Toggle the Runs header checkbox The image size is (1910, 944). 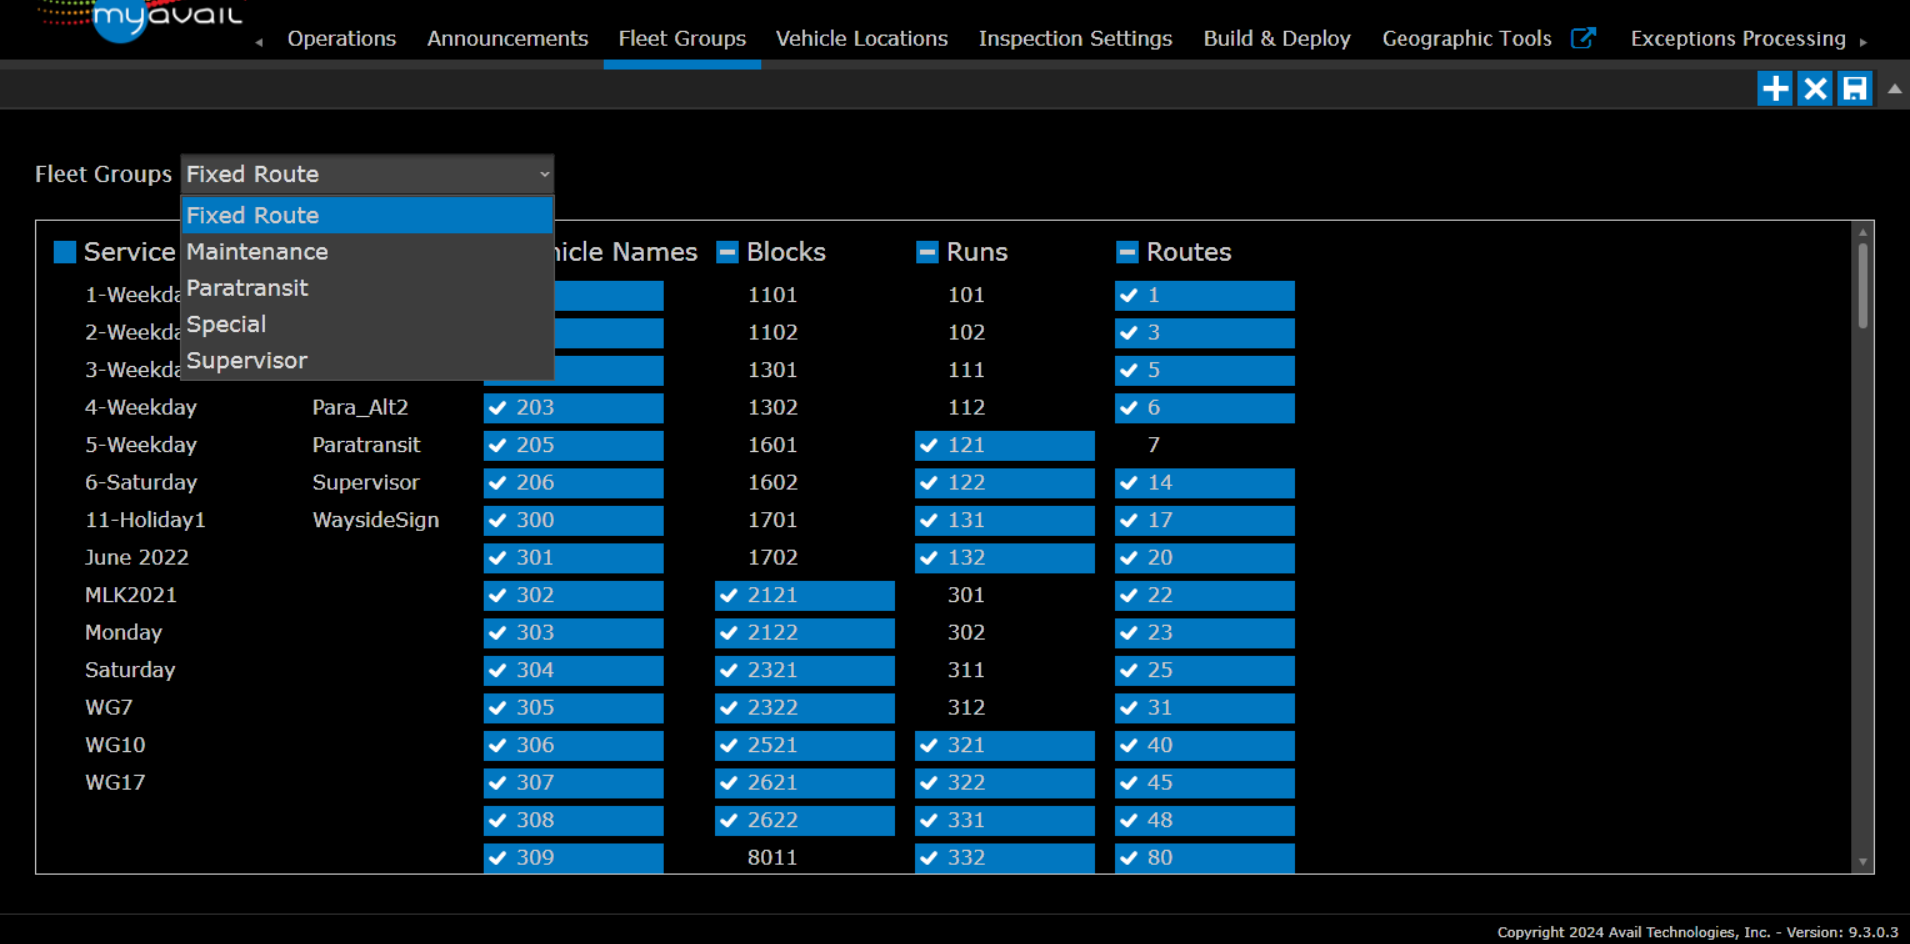pos(927,252)
